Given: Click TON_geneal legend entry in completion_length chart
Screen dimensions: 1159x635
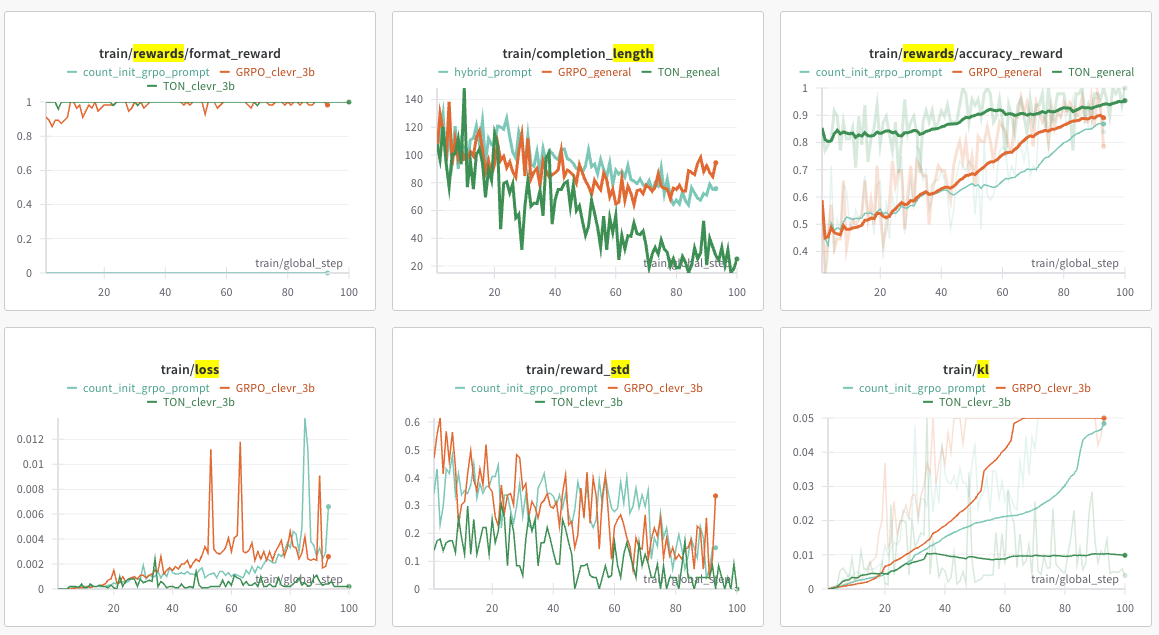Looking at the screenshot, I should tap(680, 72).
